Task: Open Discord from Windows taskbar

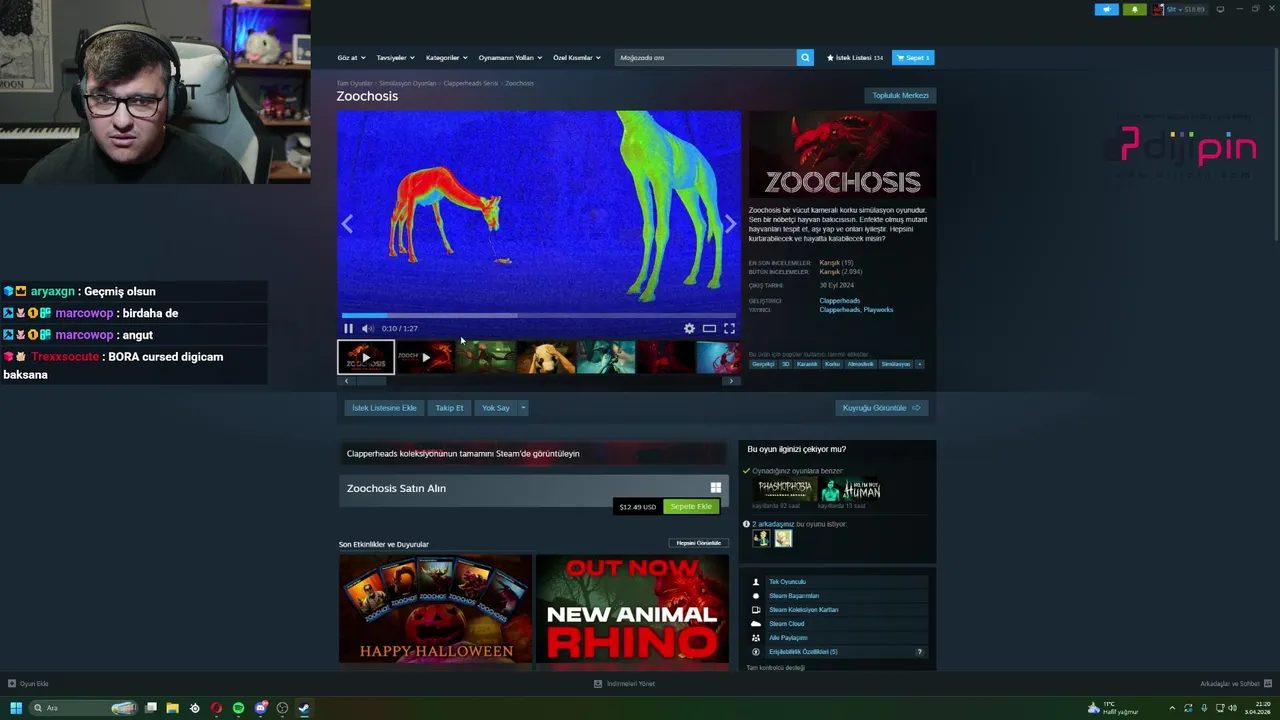Action: [x=260, y=708]
